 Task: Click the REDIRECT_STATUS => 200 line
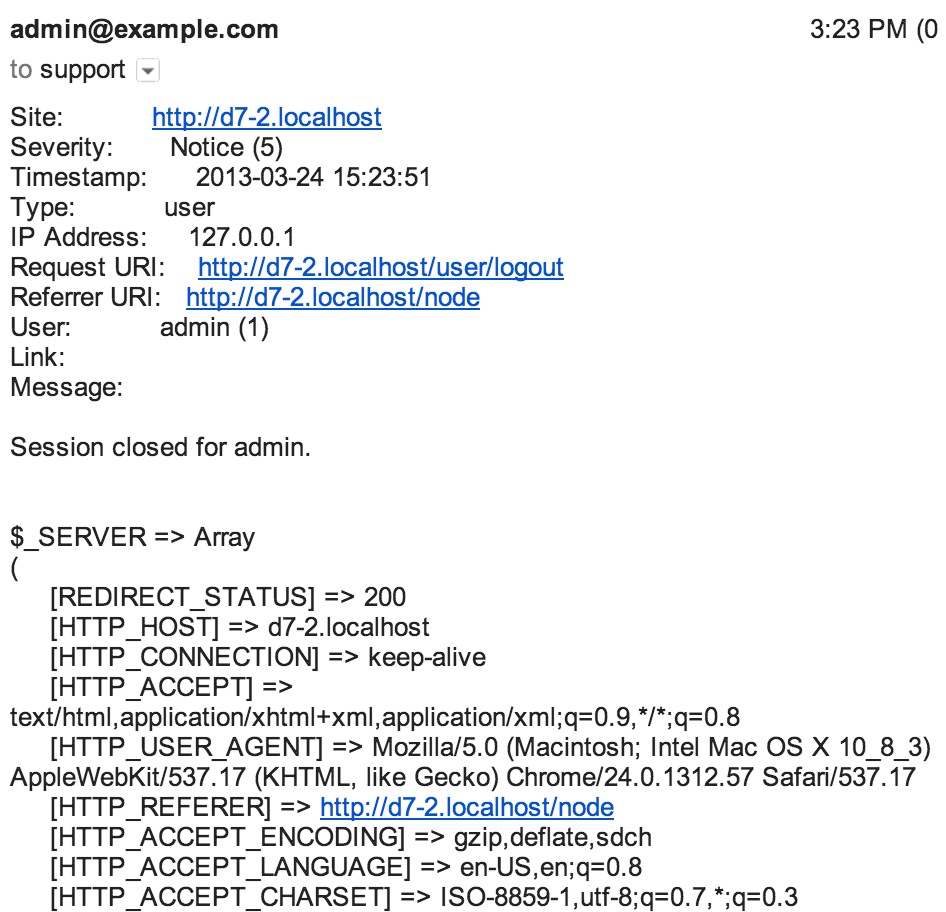click(x=228, y=597)
